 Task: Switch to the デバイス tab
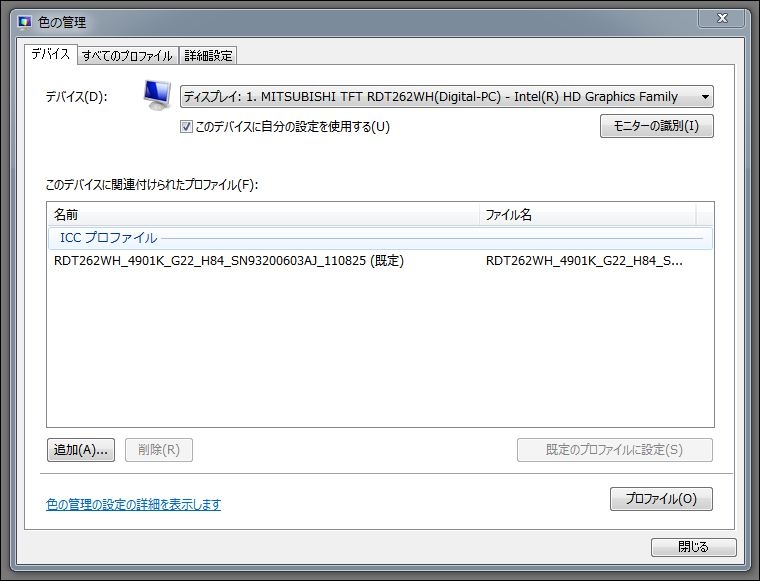pyautogui.click(x=50, y=54)
